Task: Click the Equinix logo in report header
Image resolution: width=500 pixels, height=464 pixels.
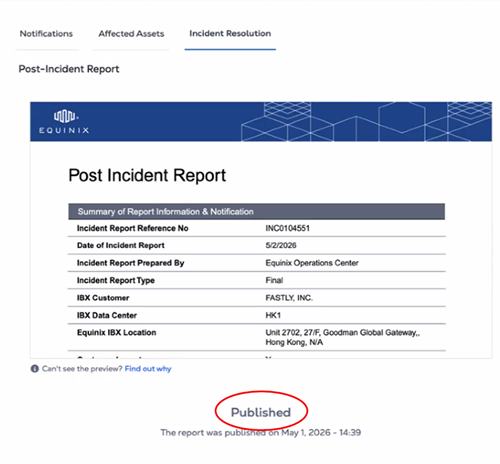Action: point(64,122)
